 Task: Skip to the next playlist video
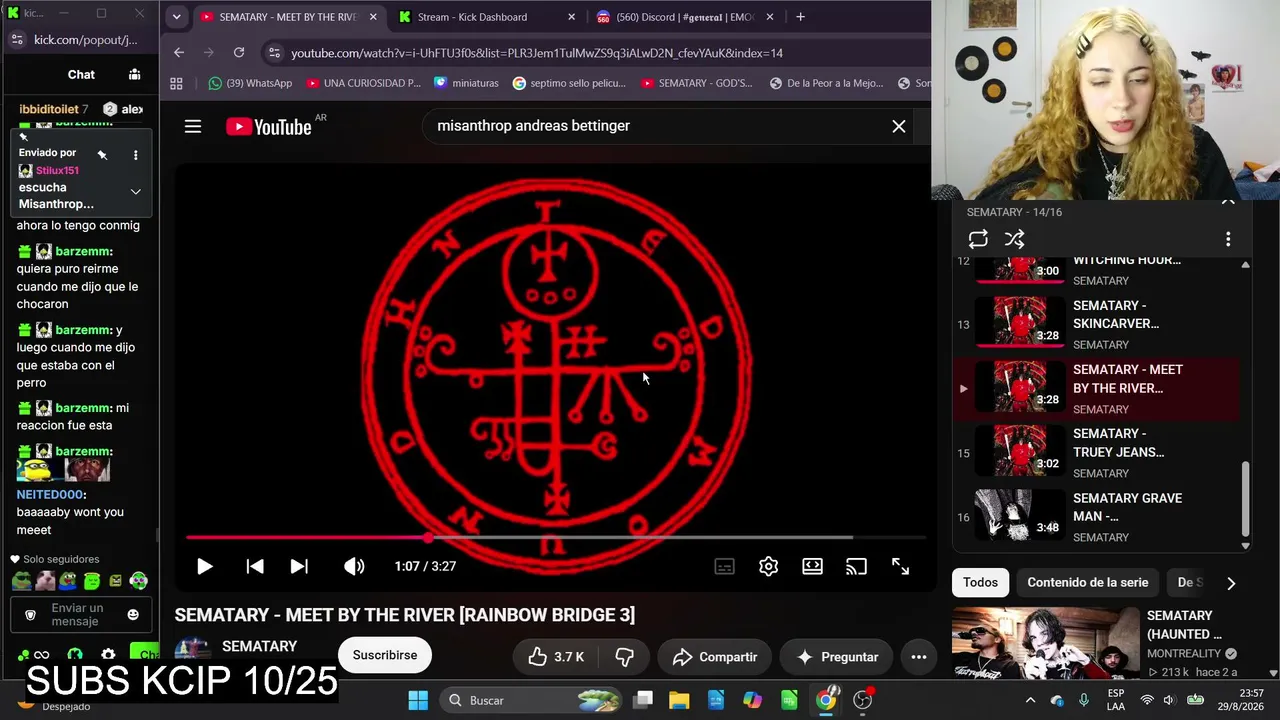coord(299,566)
